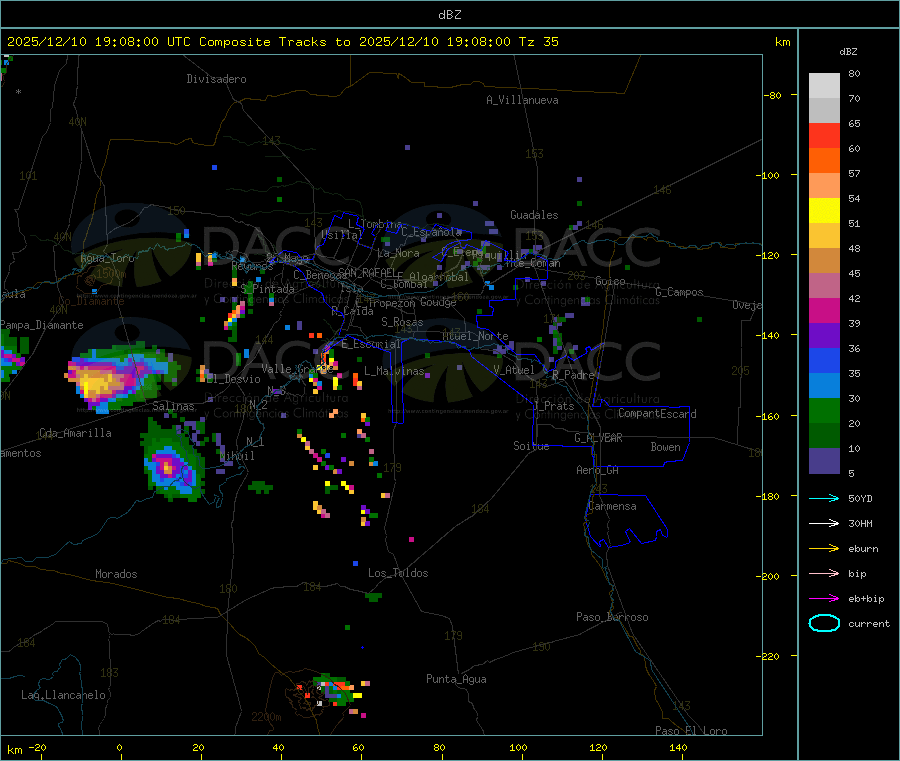Select slate swatch between 10 and 5

(824, 460)
